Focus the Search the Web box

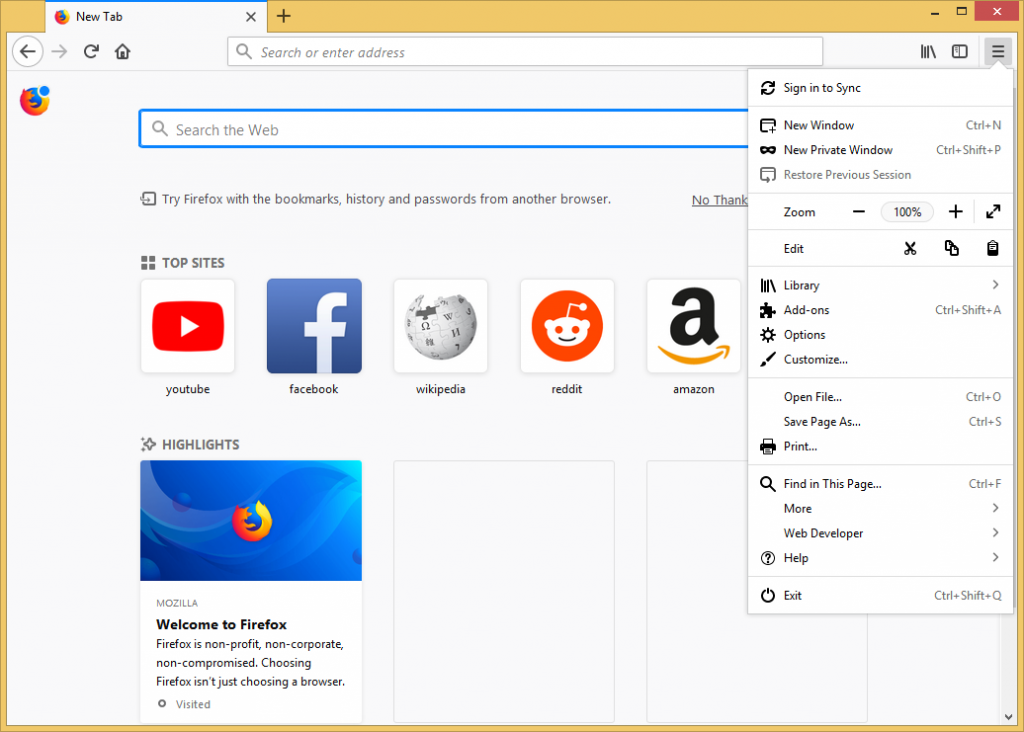[444, 129]
